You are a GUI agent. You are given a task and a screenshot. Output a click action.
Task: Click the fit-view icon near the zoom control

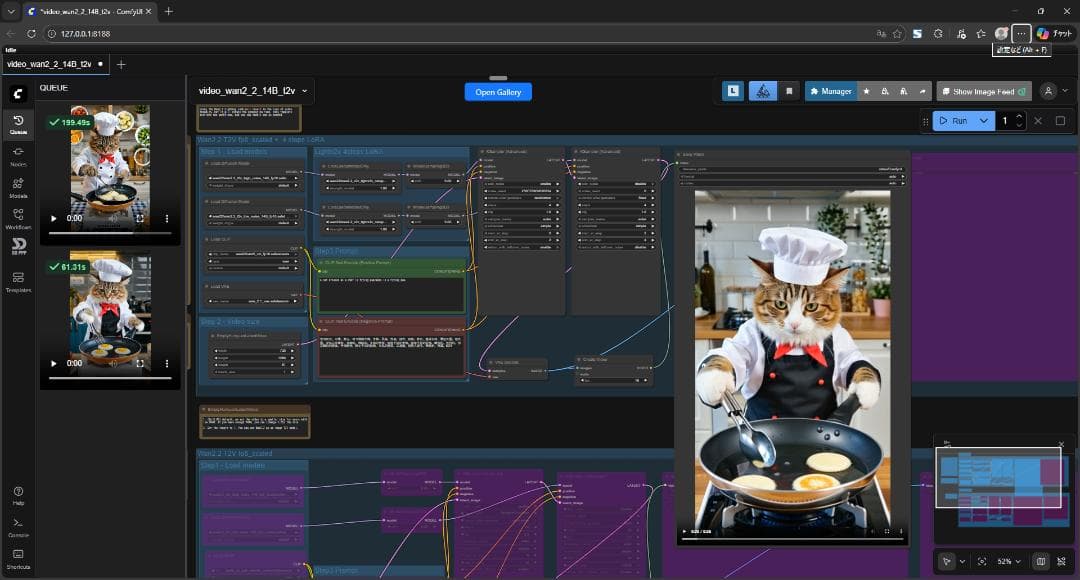point(982,561)
